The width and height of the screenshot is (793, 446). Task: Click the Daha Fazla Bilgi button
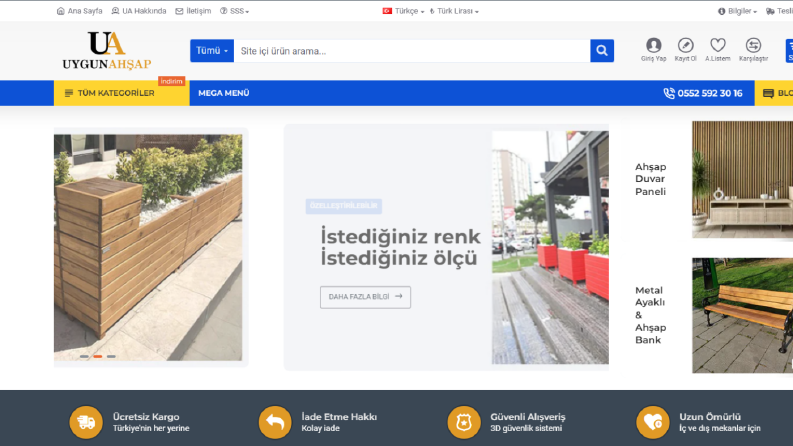[x=365, y=297]
